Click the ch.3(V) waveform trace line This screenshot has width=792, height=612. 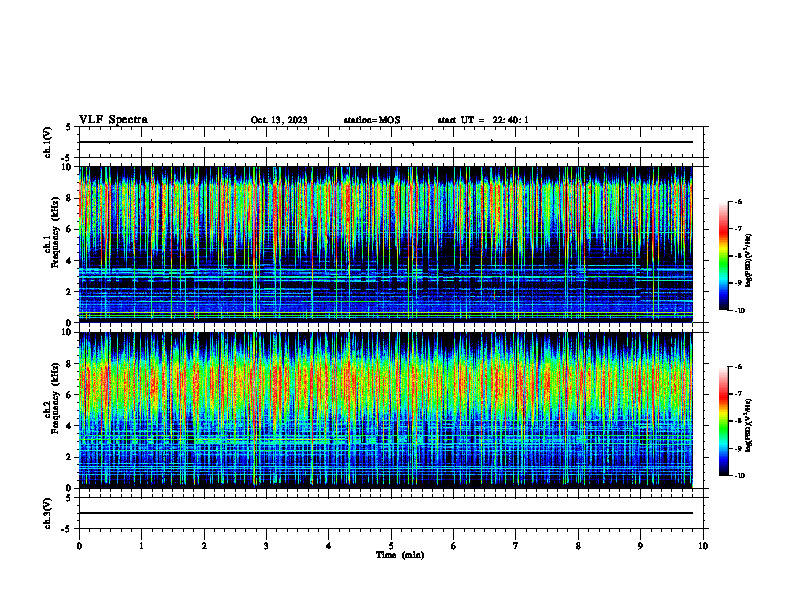pyautogui.click(x=386, y=513)
